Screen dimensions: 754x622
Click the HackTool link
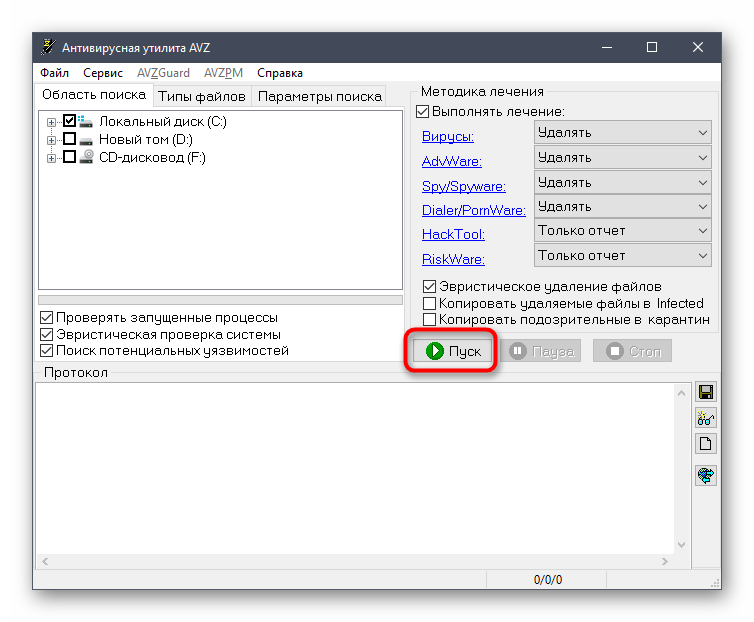pyautogui.click(x=453, y=234)
